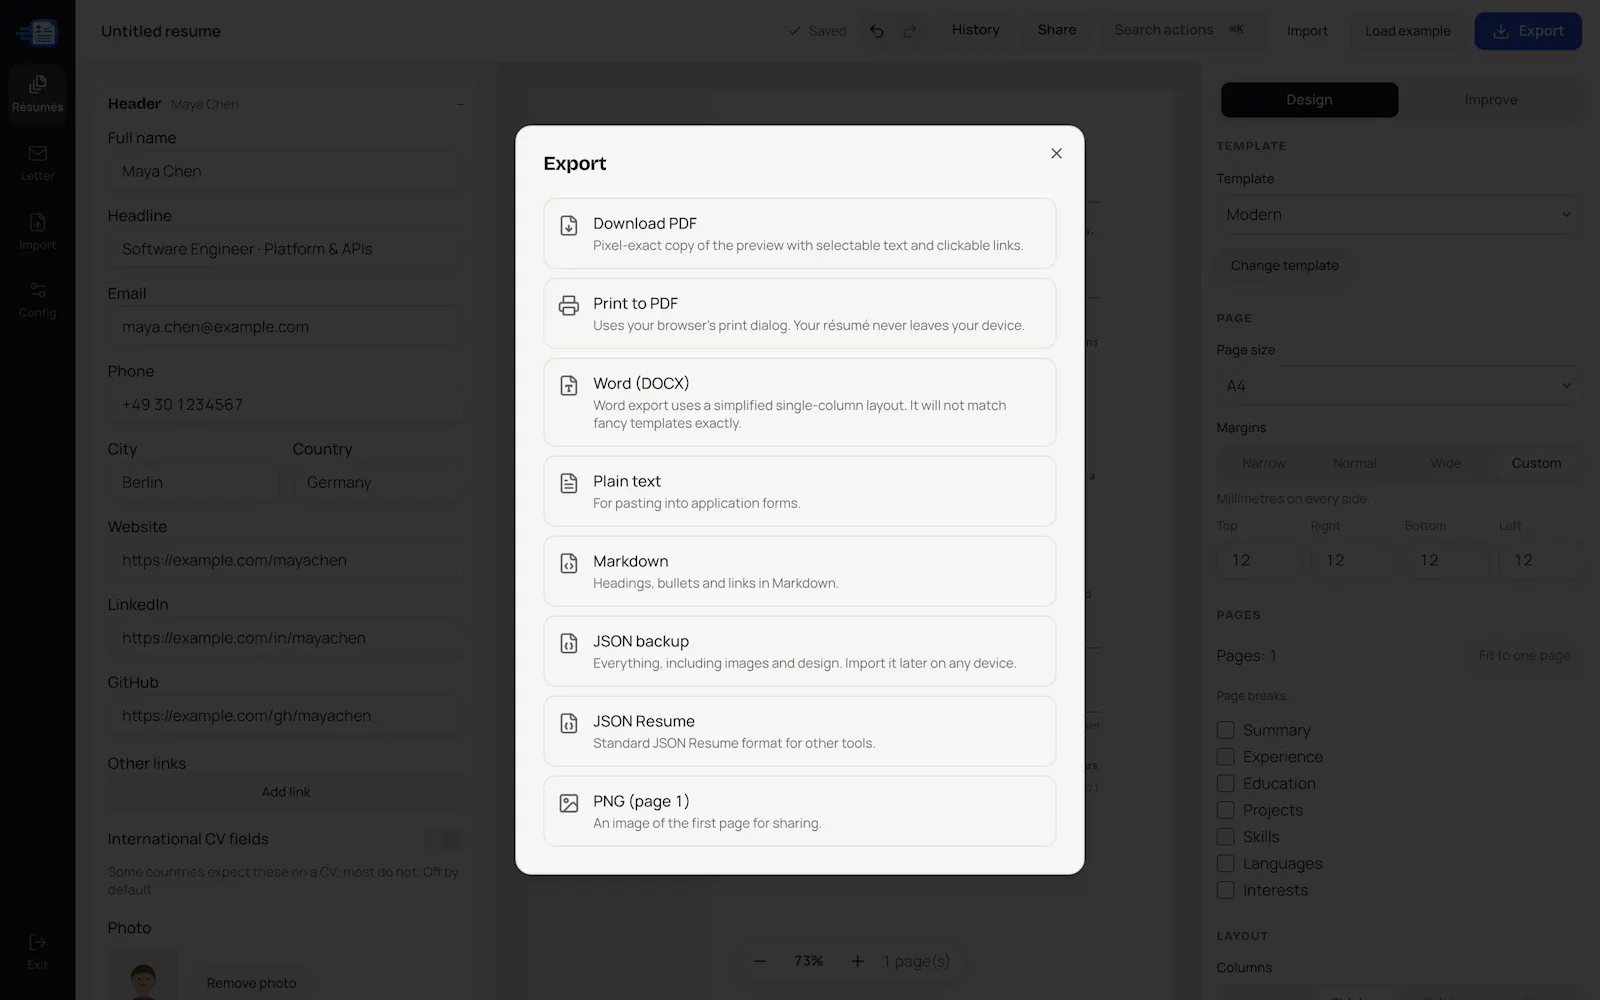Click the Word (DOCX) file icon
Screen dimensions: 1600x1000
coord(569,385)
